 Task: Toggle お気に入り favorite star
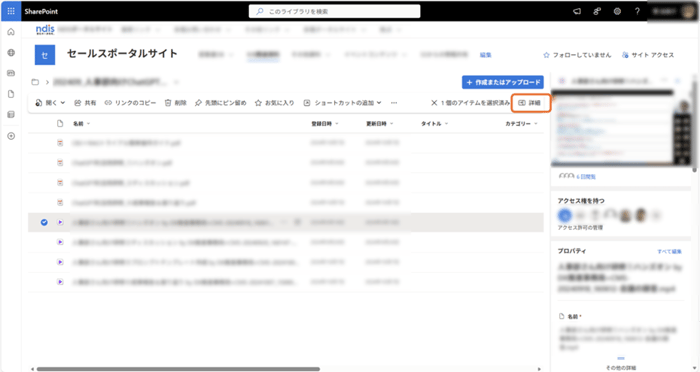pyautogui.click(x=275, y=103)
